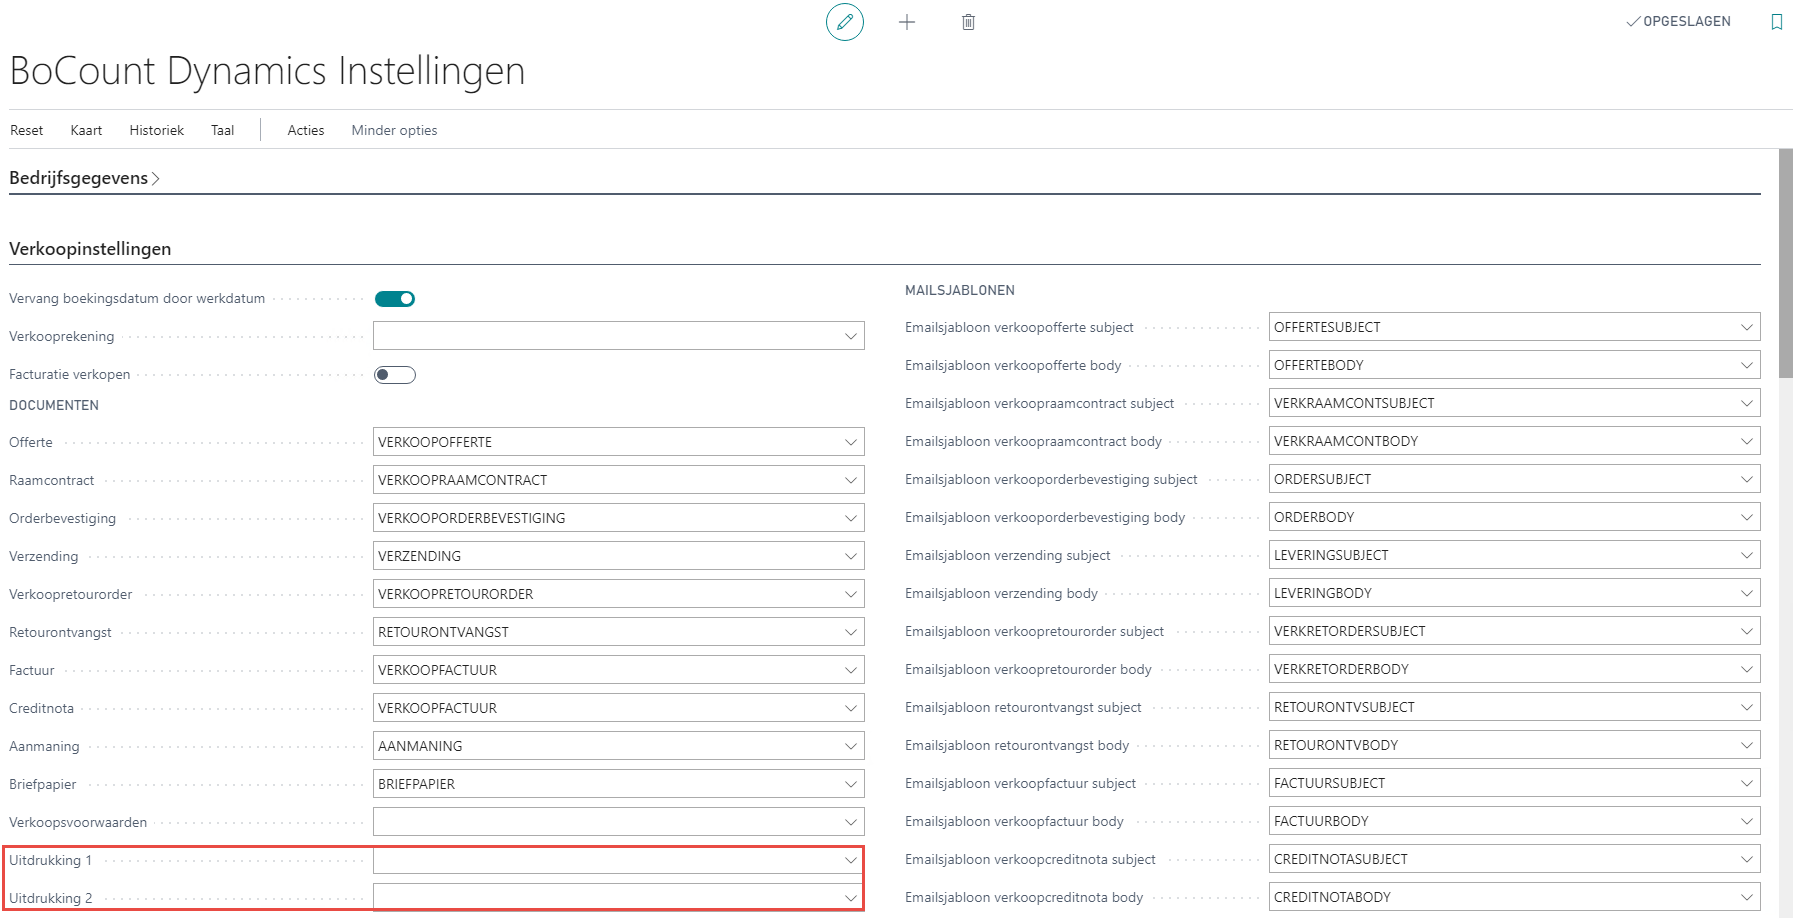Enable the Facturatie verkopen switch
Image resolution: width=1793 pixels, height=918 pixels.
[x=395, y=375]
